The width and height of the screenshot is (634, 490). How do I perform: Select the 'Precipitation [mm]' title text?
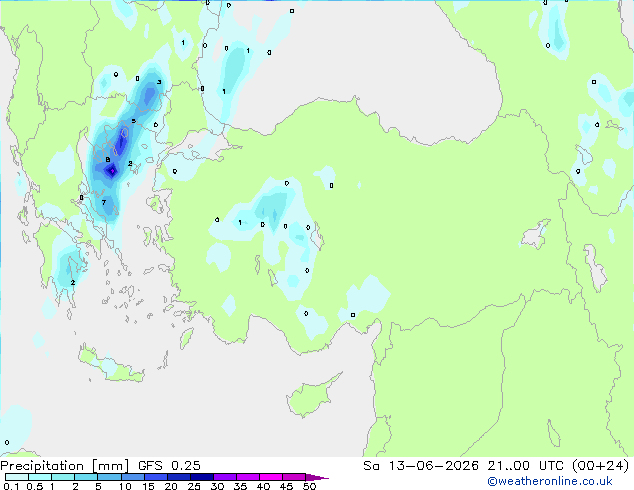[x=65, y=466]
